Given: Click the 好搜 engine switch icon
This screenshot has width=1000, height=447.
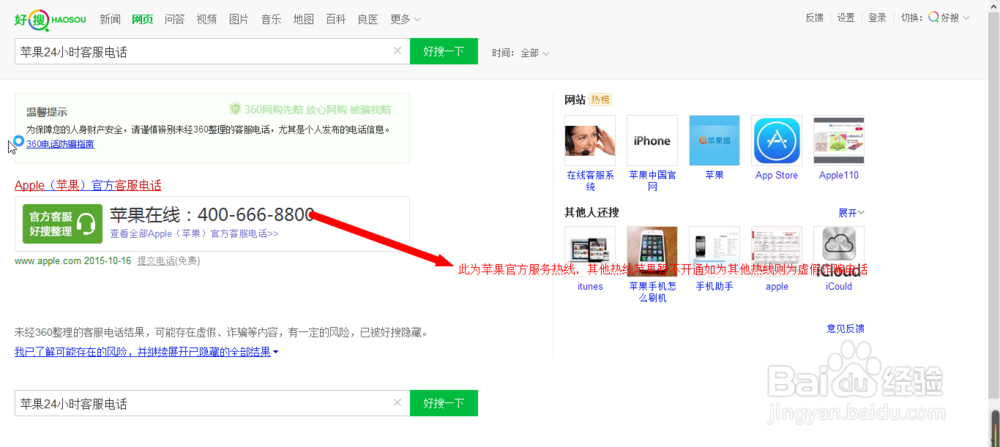Looking at the screenshot, I should 933,18.
